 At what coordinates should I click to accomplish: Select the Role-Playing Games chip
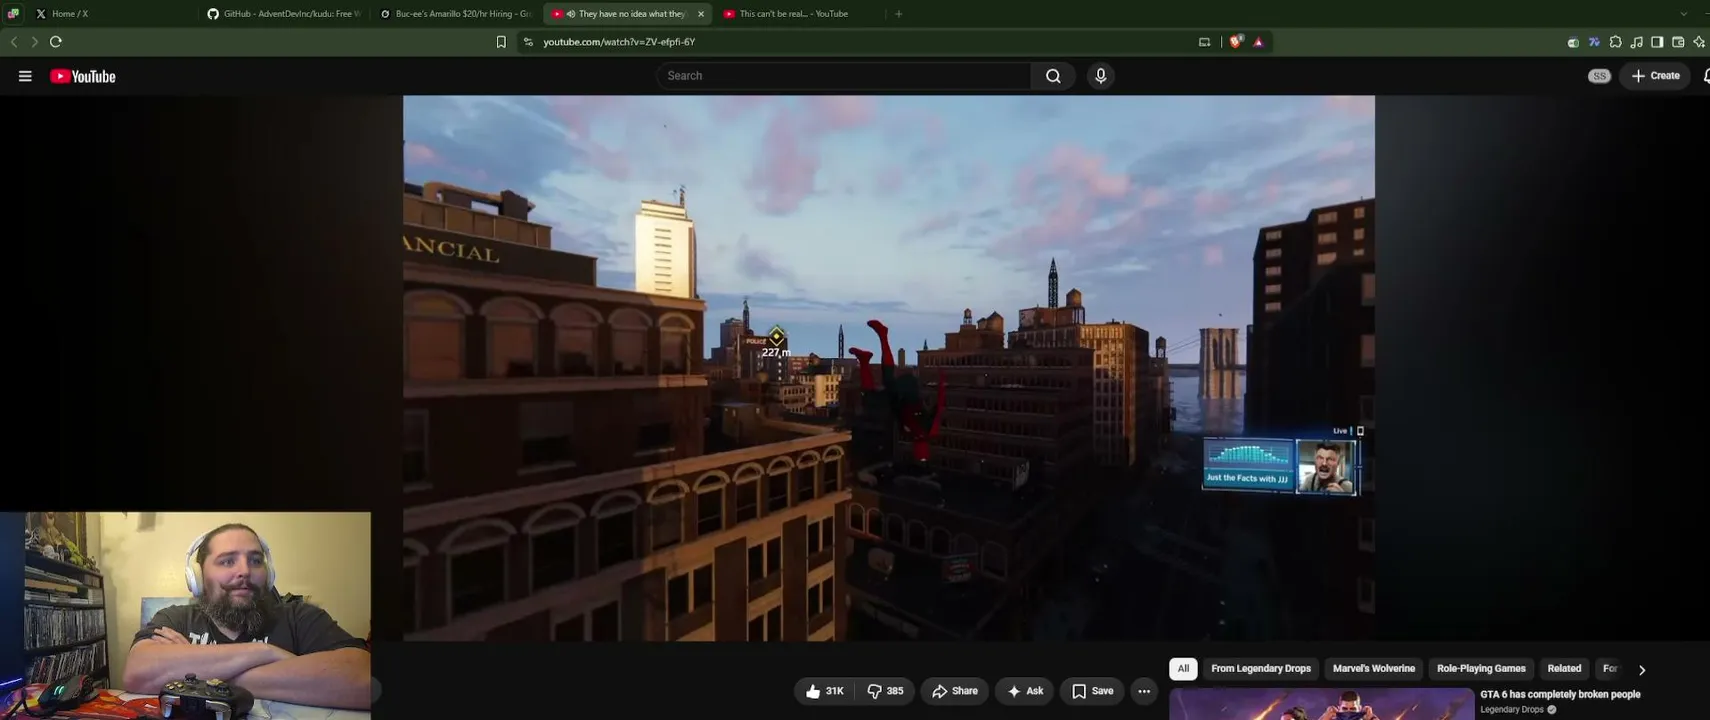1481,669
